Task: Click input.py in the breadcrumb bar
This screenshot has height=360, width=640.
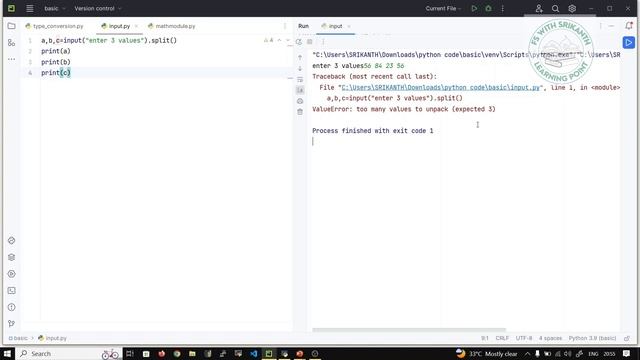Action: pyautogui.click(x=53, y=338)
